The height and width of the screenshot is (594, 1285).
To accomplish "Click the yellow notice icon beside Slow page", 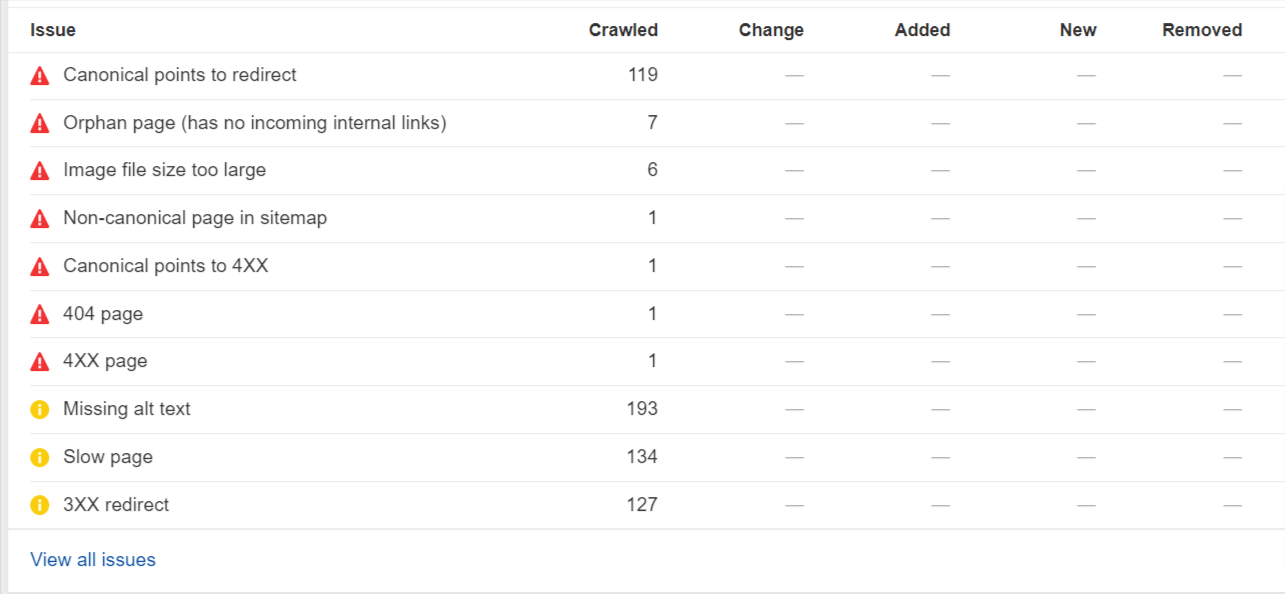I will [40, 457].
